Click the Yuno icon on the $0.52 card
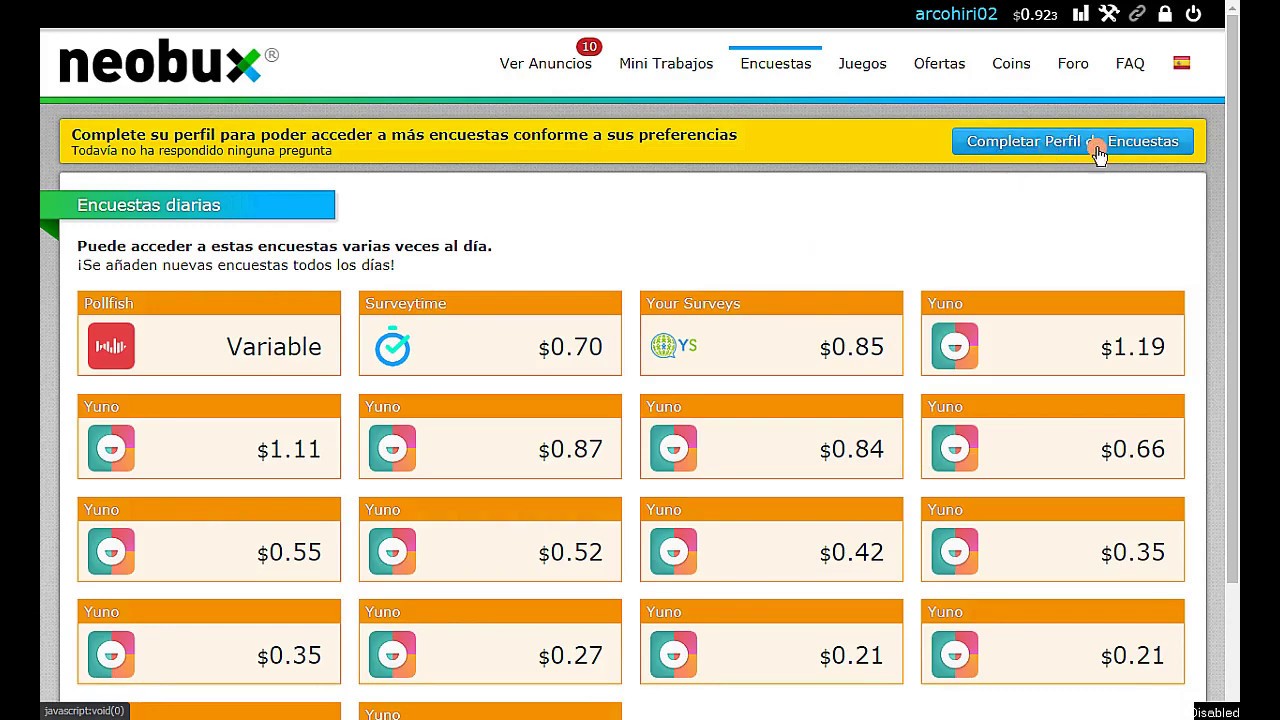Screen dimensions: 1280x720 pyautogui.click(x=392, y=552)
